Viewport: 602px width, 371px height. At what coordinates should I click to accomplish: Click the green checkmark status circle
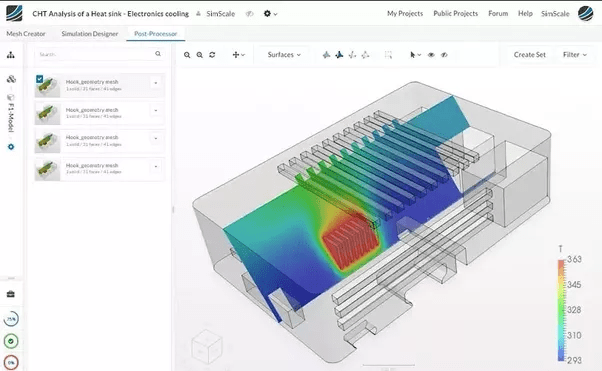11,341
